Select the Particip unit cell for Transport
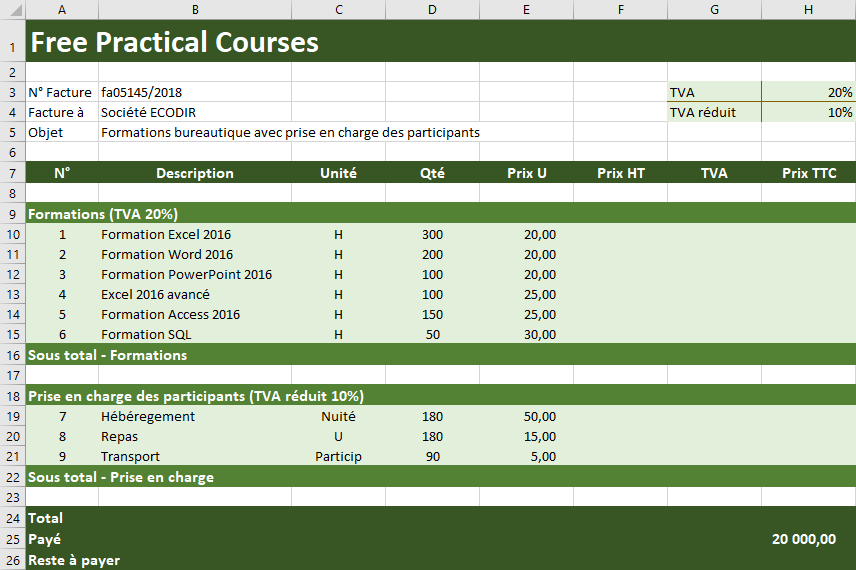 (x=338, y=456)
